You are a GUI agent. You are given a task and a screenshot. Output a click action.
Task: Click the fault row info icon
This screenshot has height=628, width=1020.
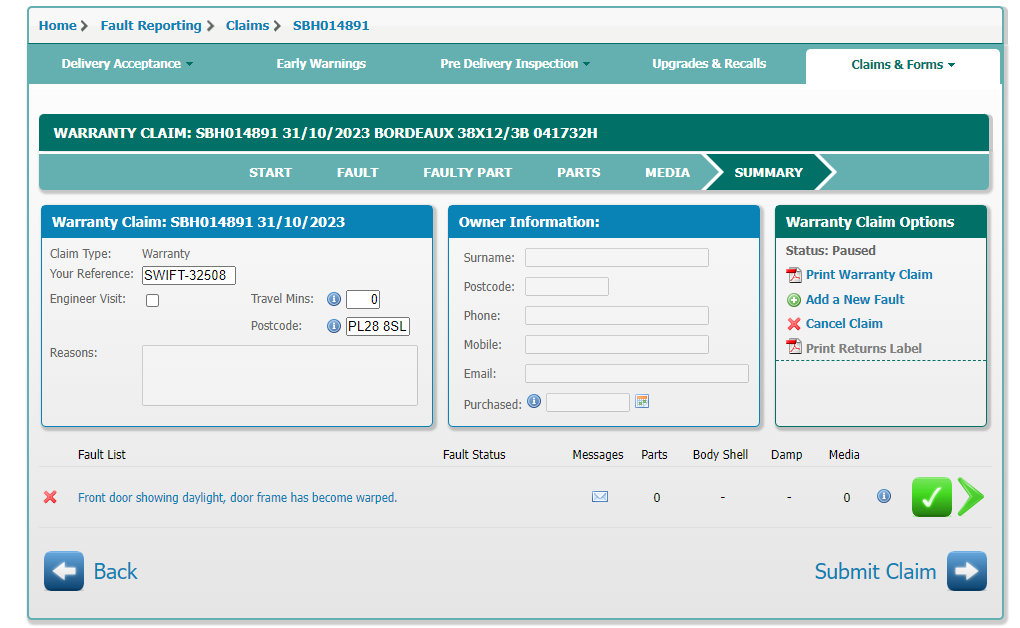[884, 496]
